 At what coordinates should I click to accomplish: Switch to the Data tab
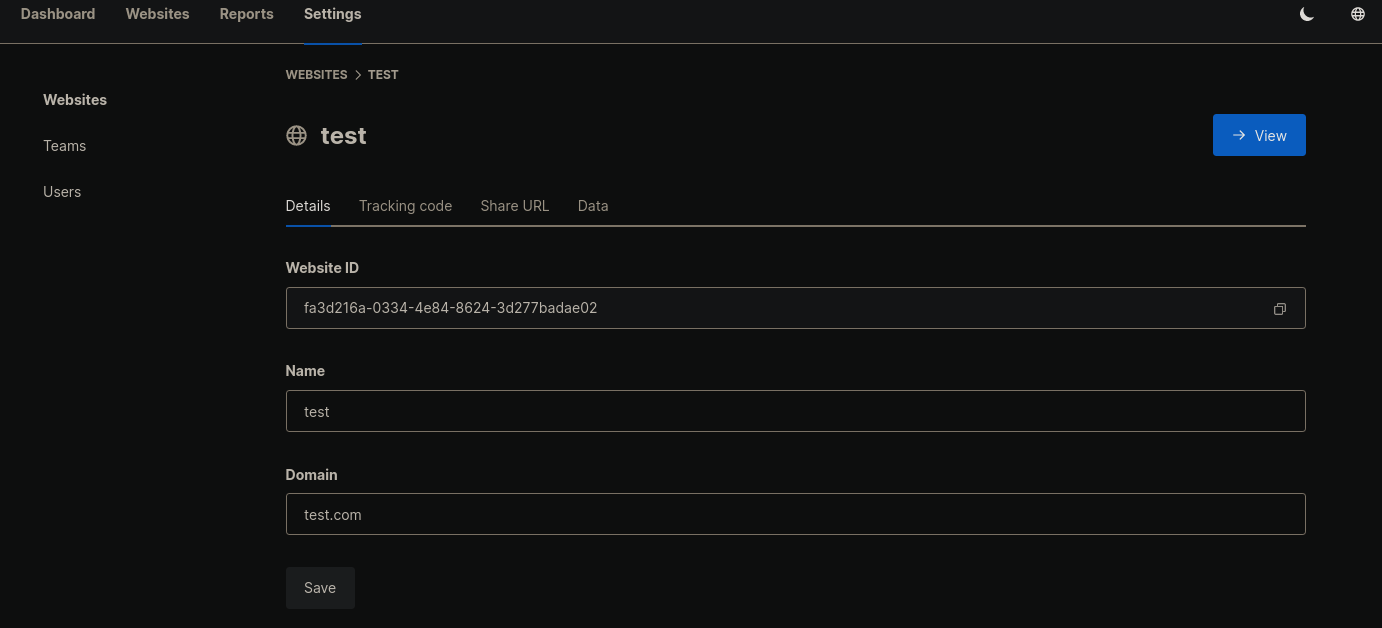coord(593,206)
